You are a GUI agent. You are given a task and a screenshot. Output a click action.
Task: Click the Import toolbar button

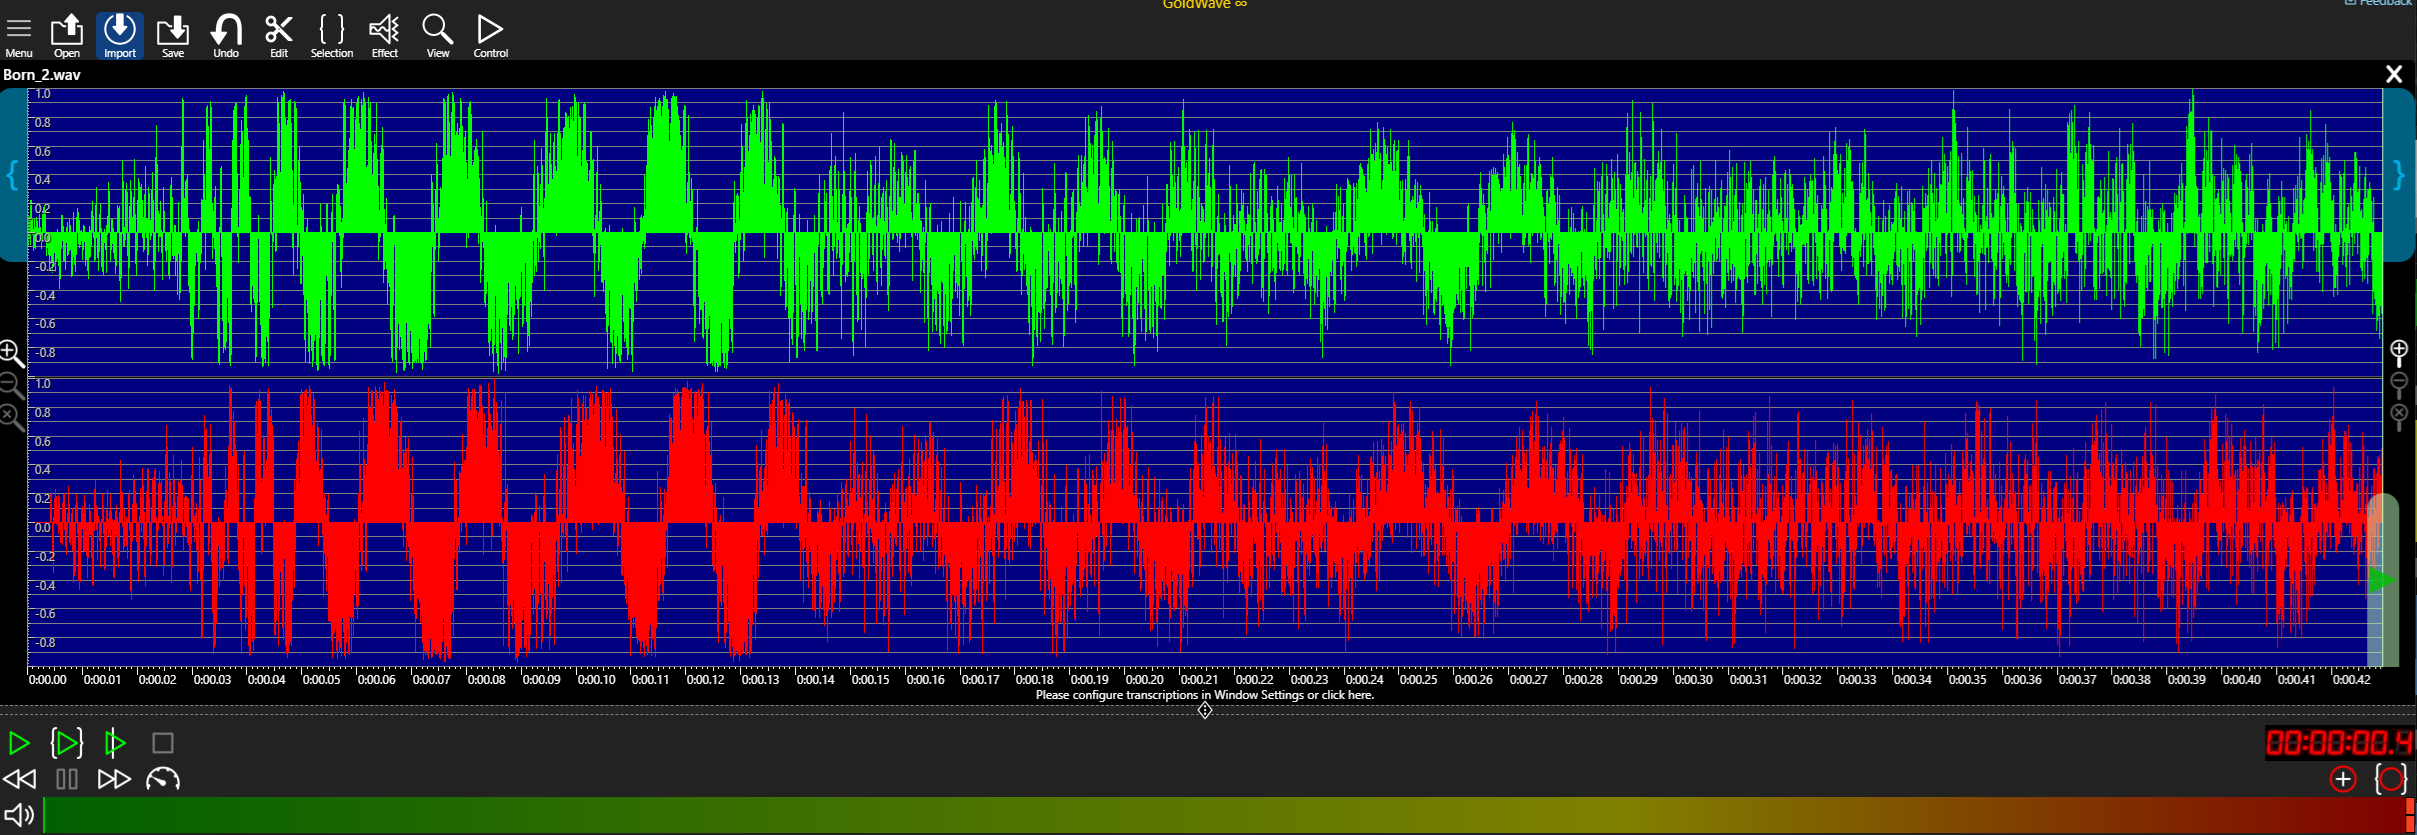pos(120,35)
